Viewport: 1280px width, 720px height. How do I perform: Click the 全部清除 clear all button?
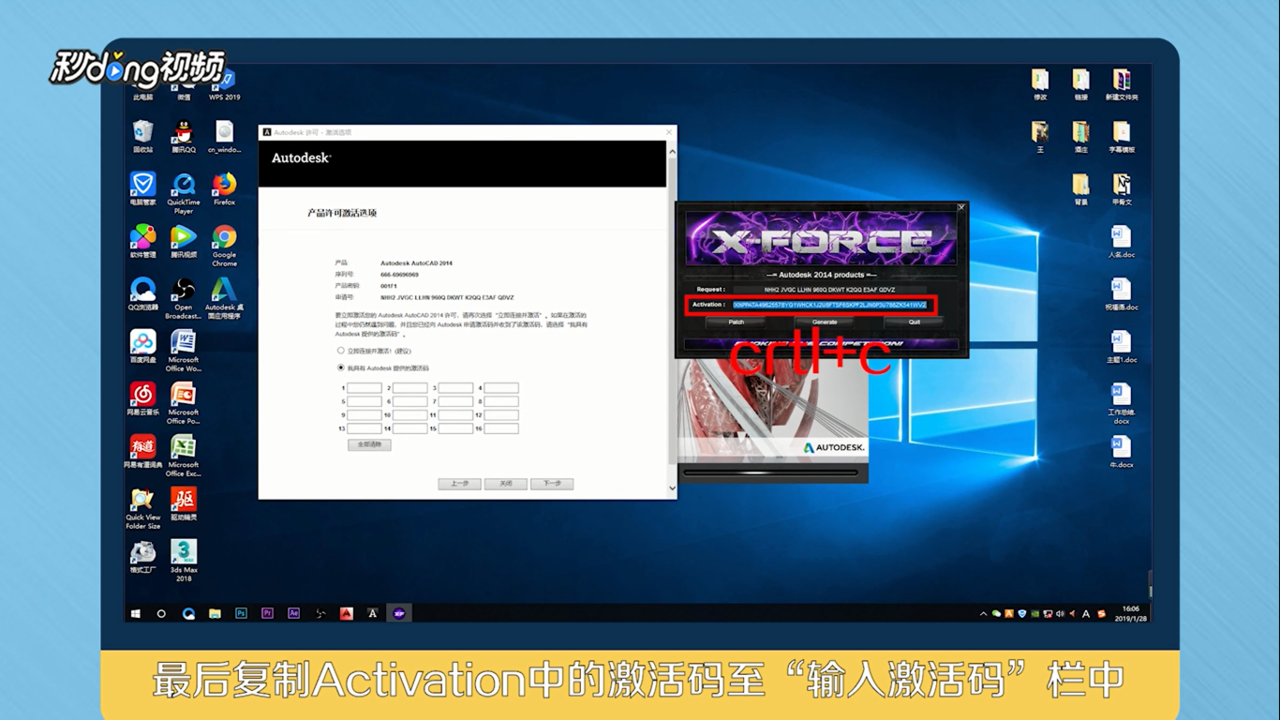[369, 444]
